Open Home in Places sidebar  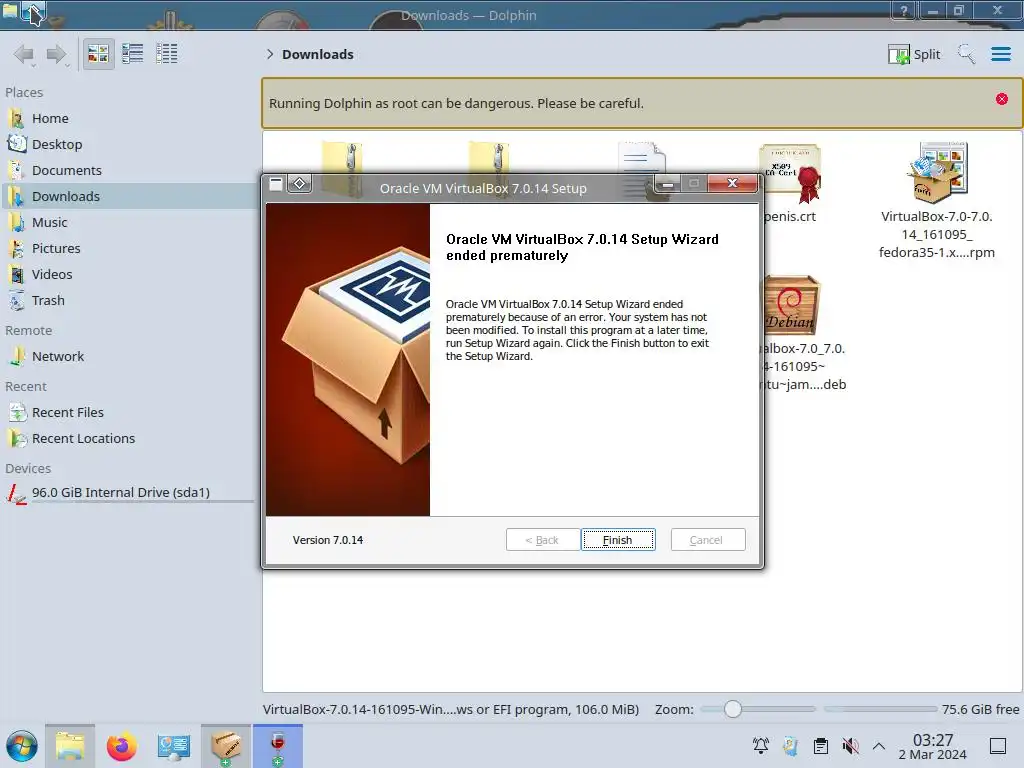pyautogui.click(x=127, y=118)
